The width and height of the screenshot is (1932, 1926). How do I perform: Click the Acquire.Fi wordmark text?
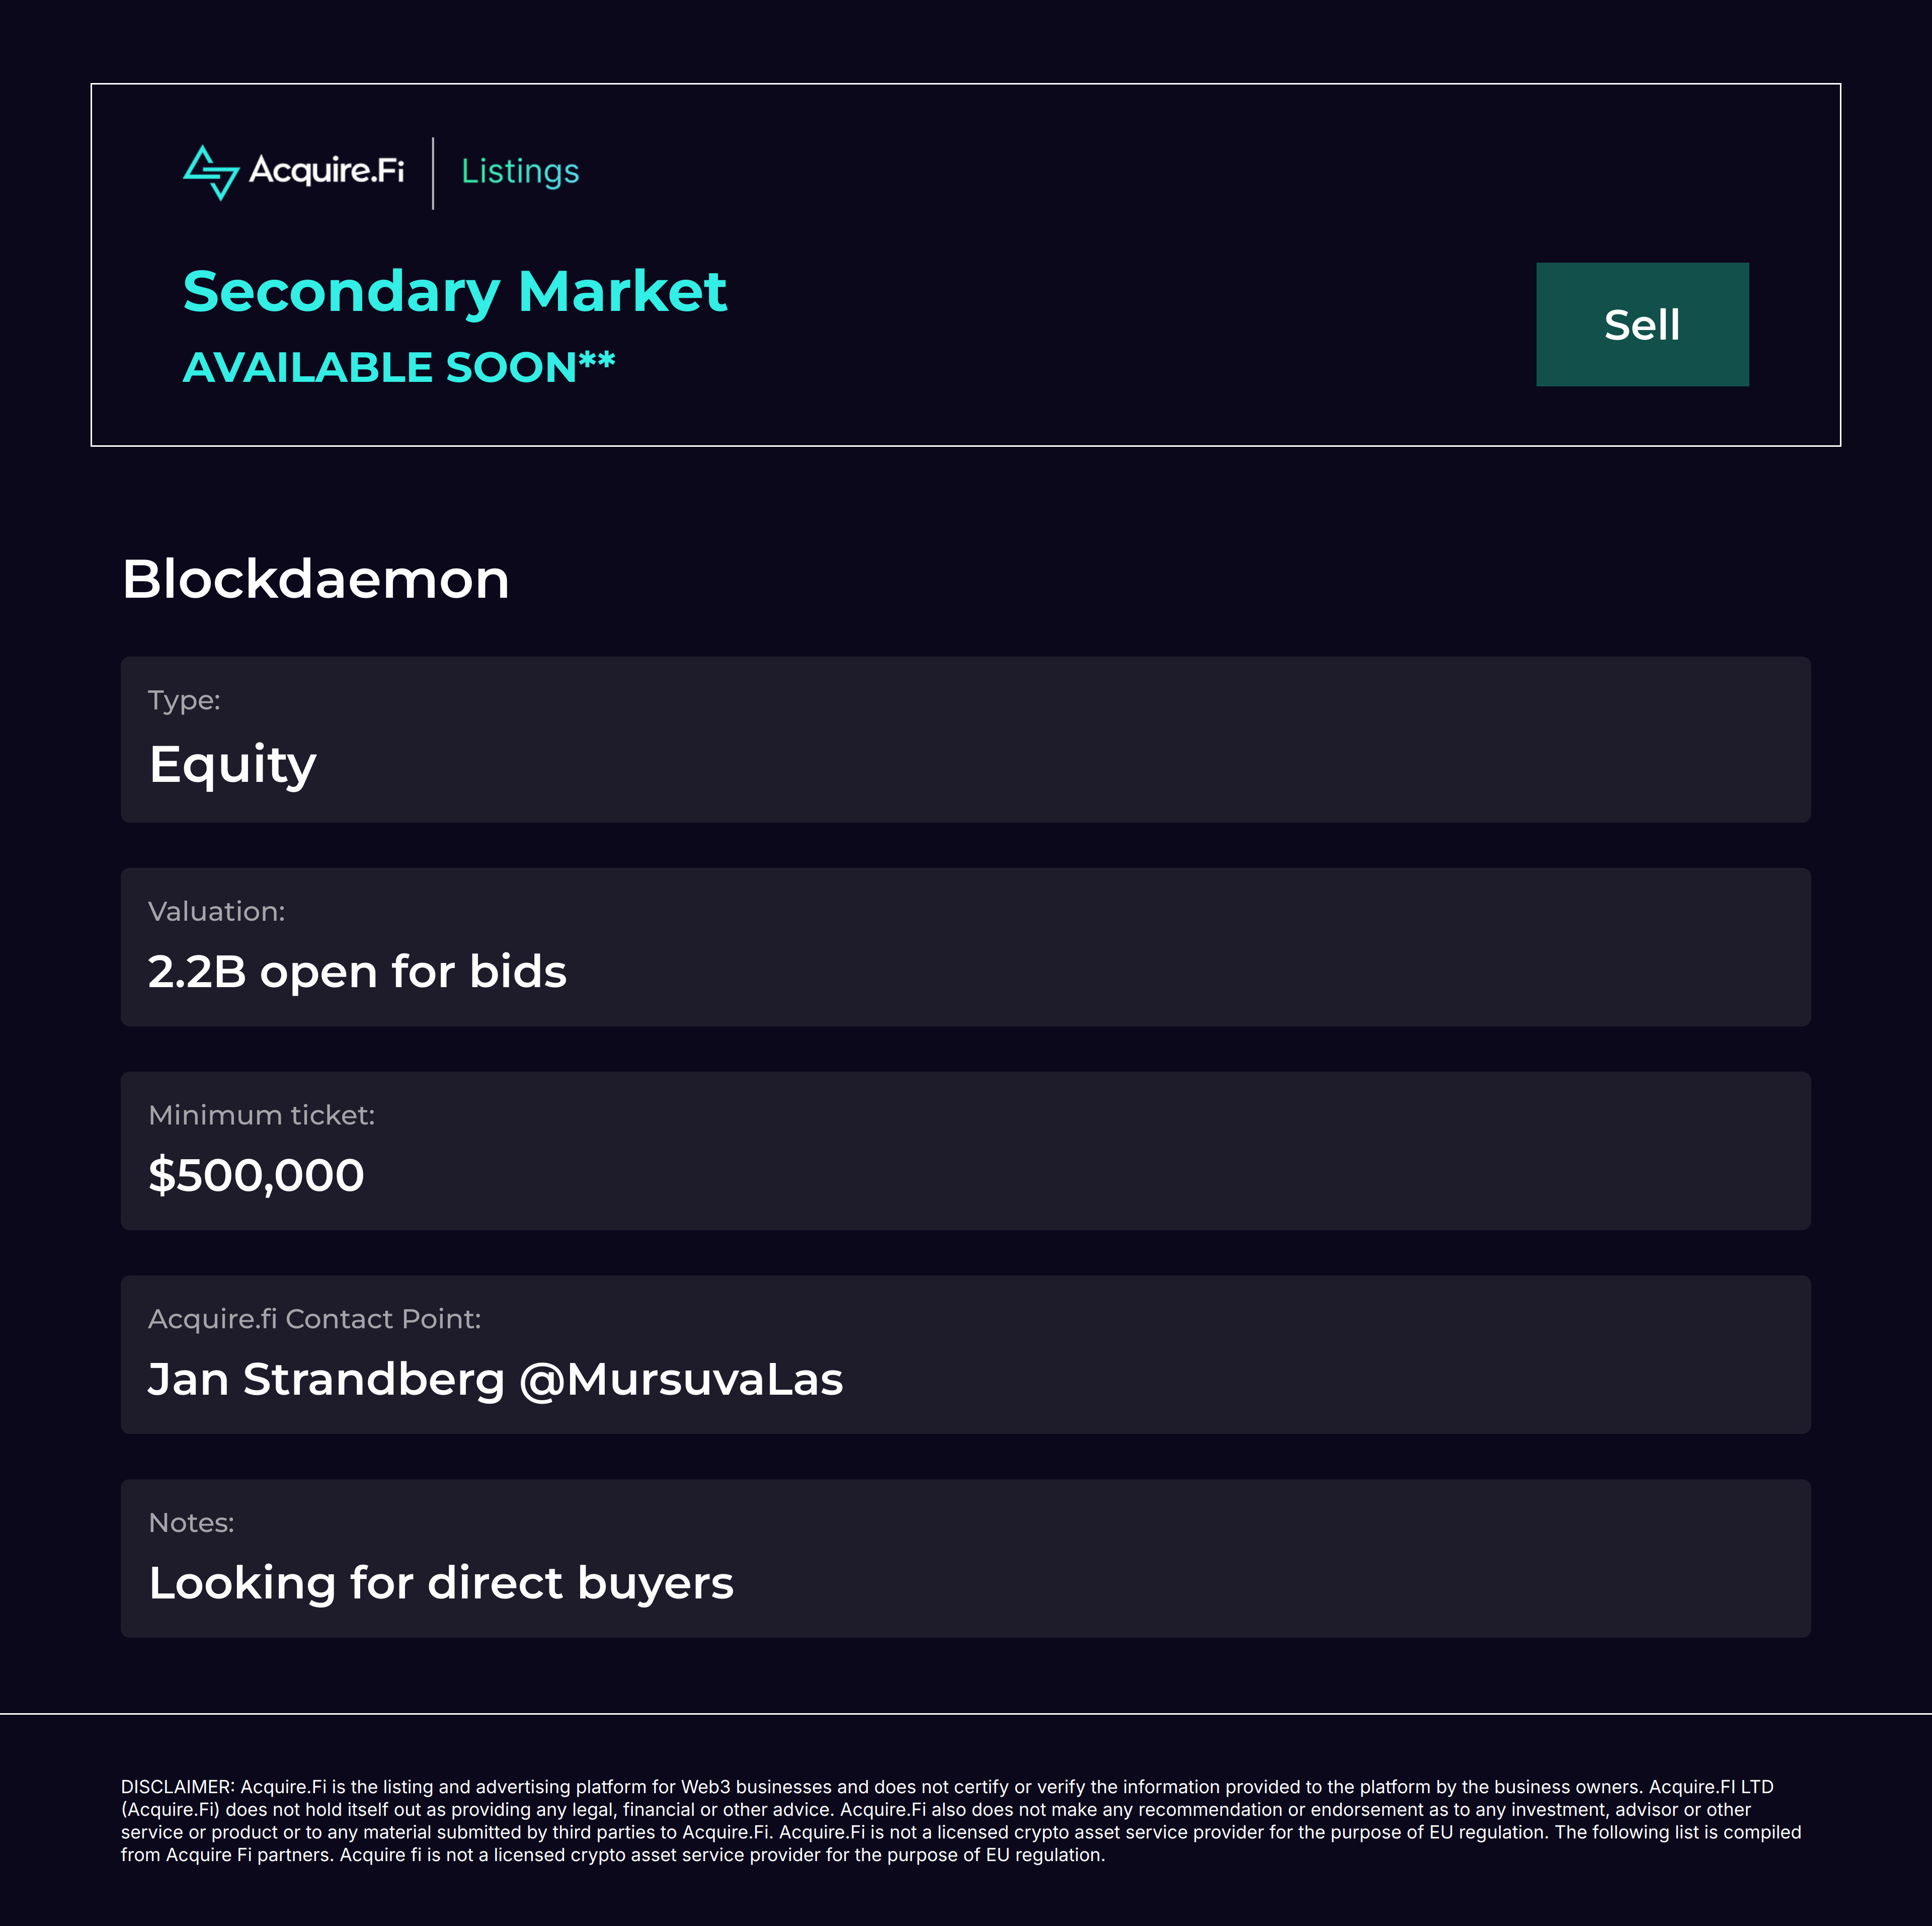click(326, 171)
